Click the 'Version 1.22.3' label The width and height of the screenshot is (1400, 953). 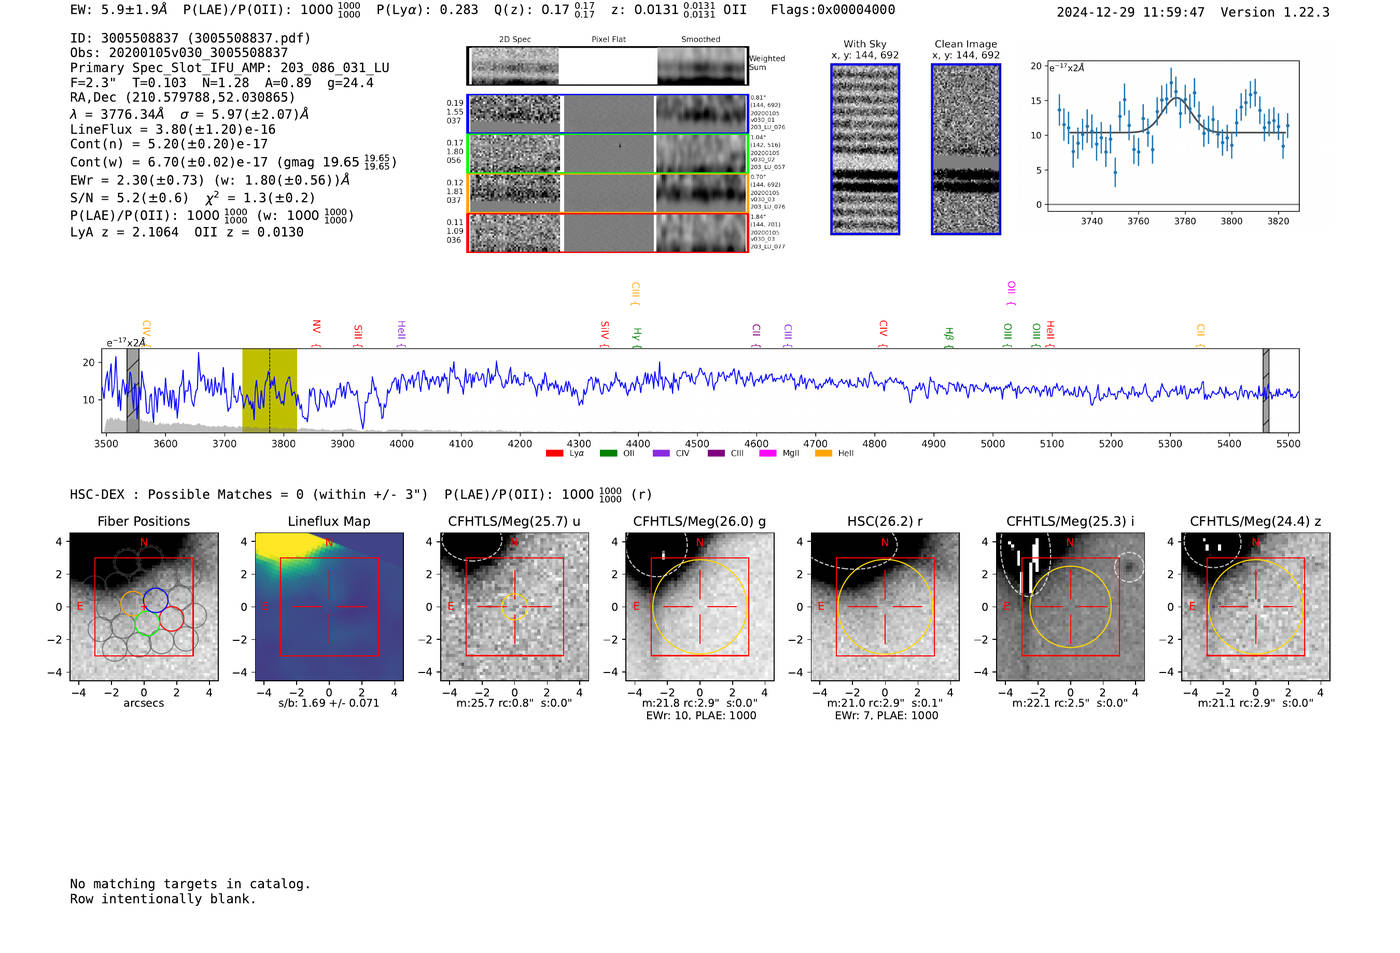click(1275, 12)
